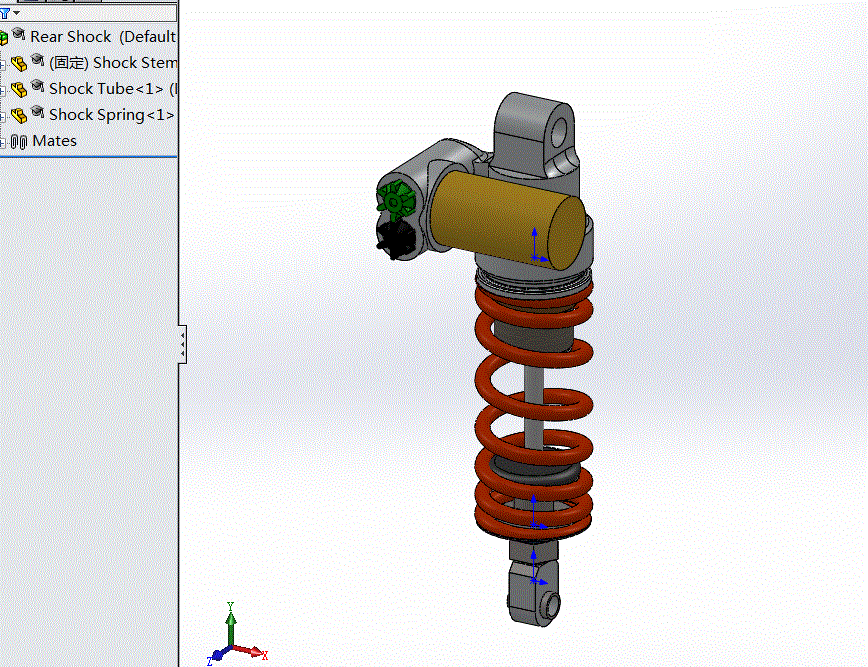Click the feature tree filter funnel icon

[4, 13]
